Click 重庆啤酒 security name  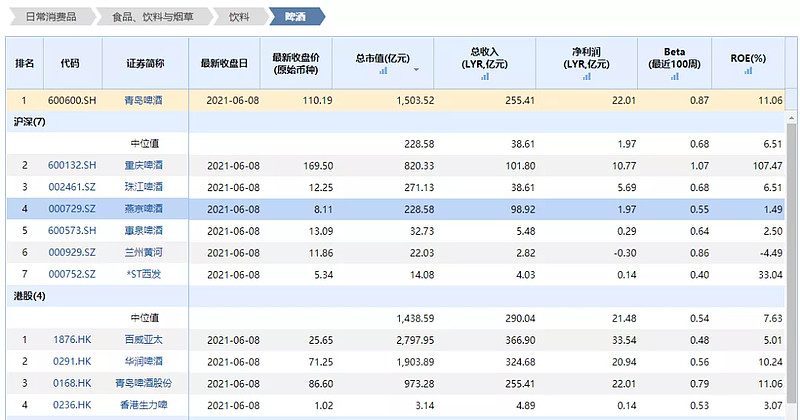coord(144,165)
